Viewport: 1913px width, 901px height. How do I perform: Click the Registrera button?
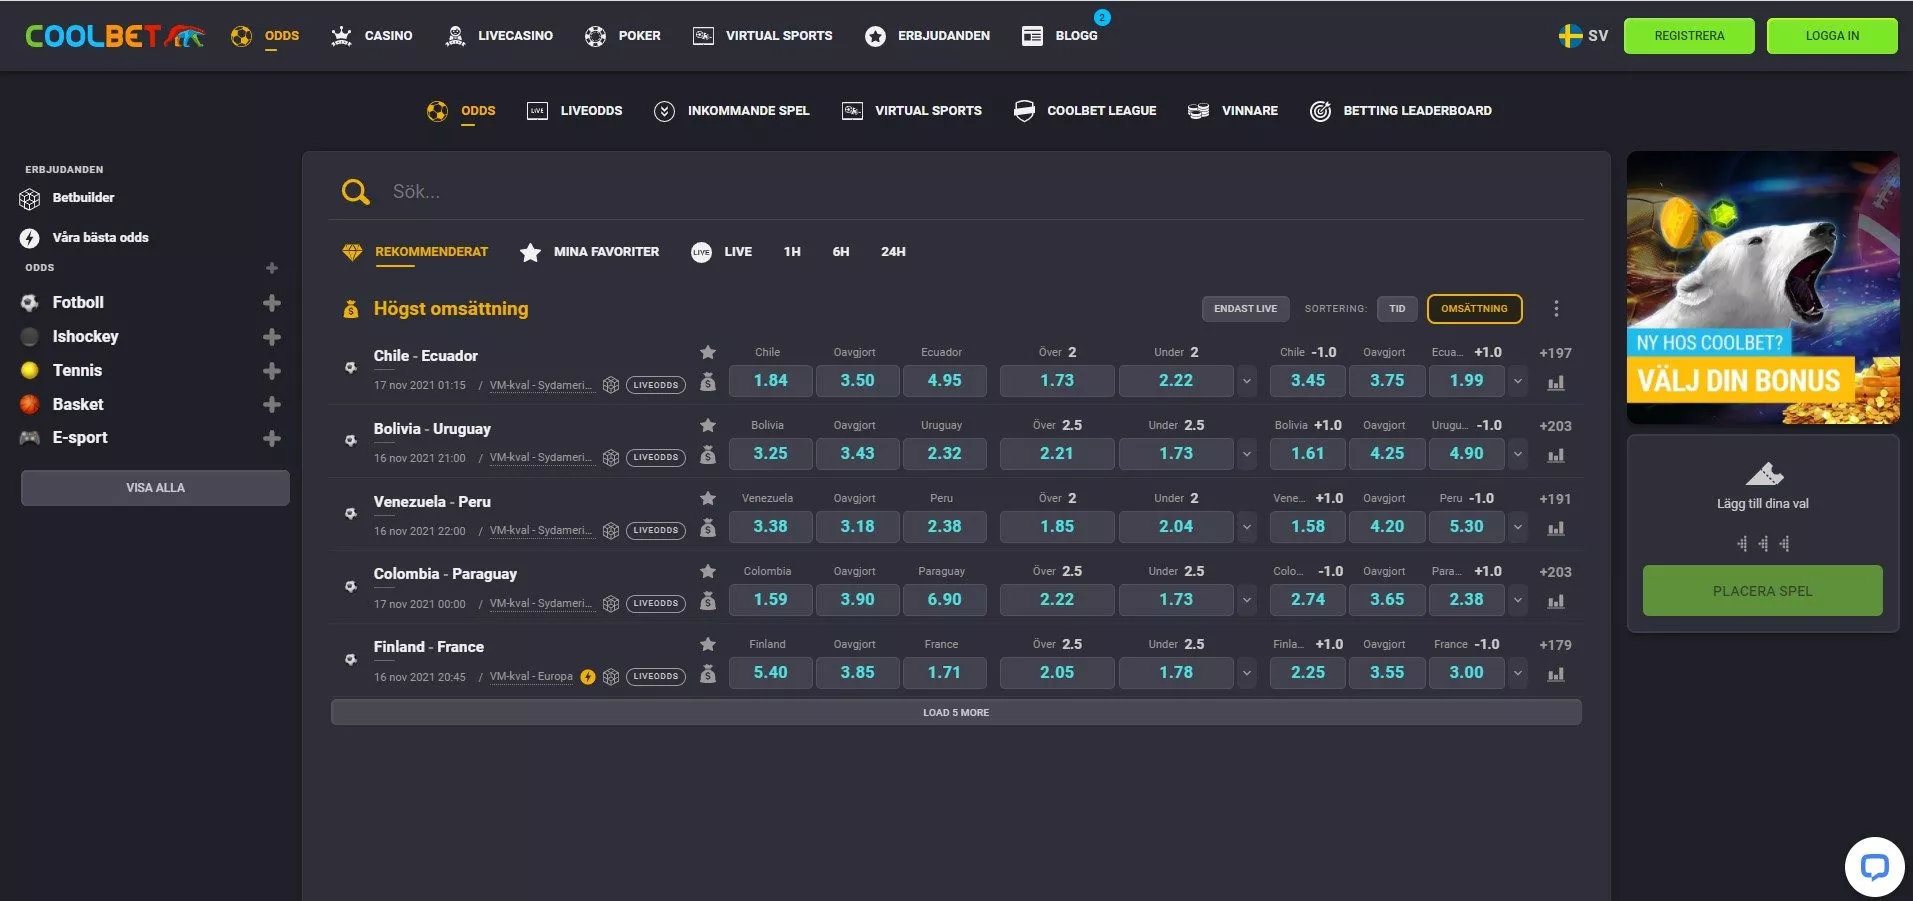1689,36
